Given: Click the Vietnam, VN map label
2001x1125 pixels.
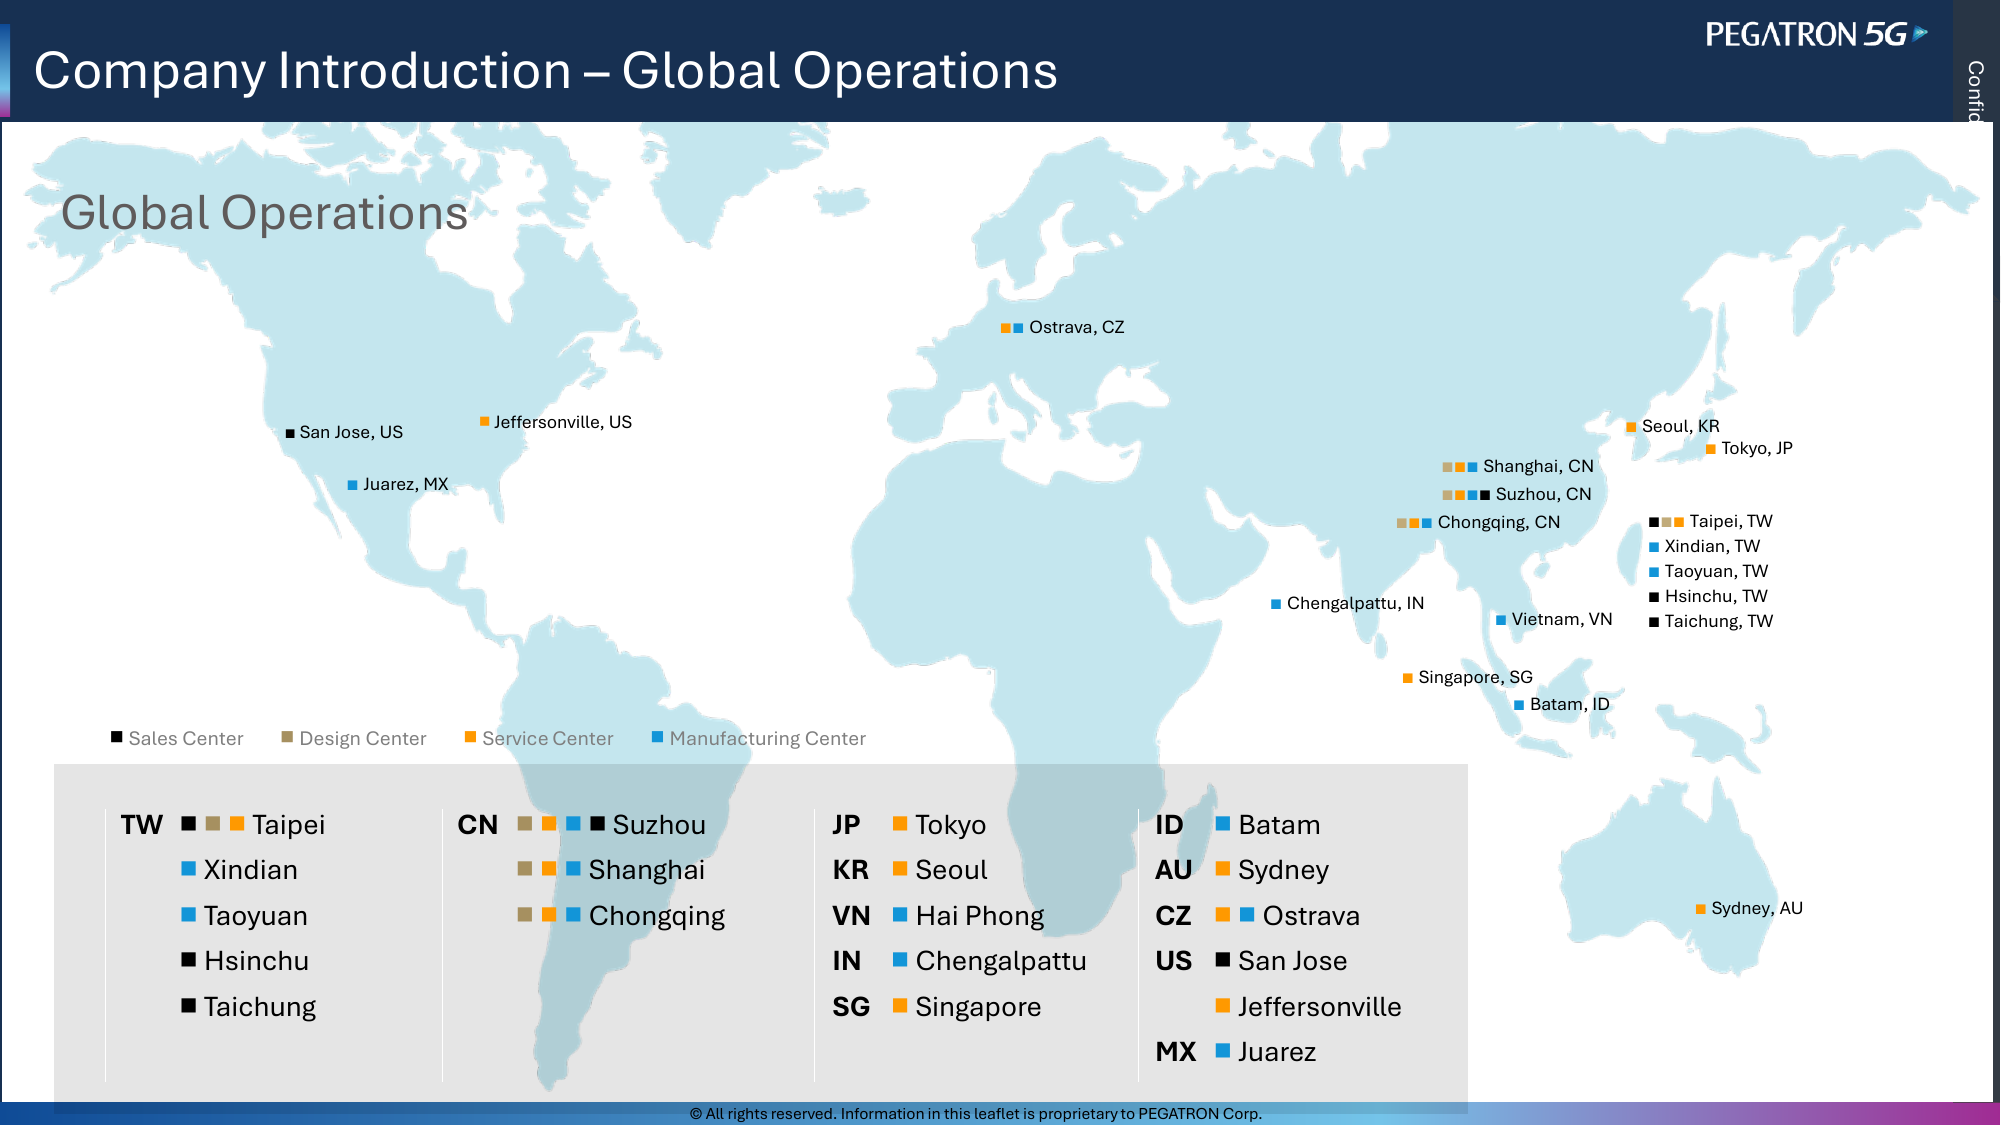Looking at the screenshot, I should (x=1562, y=619).
